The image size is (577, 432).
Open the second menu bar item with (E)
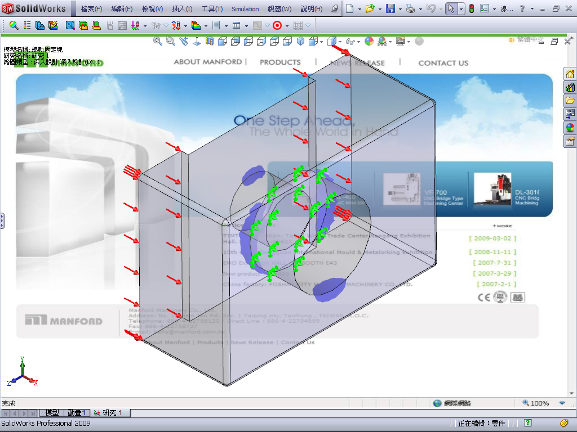(x=121, y=9)
